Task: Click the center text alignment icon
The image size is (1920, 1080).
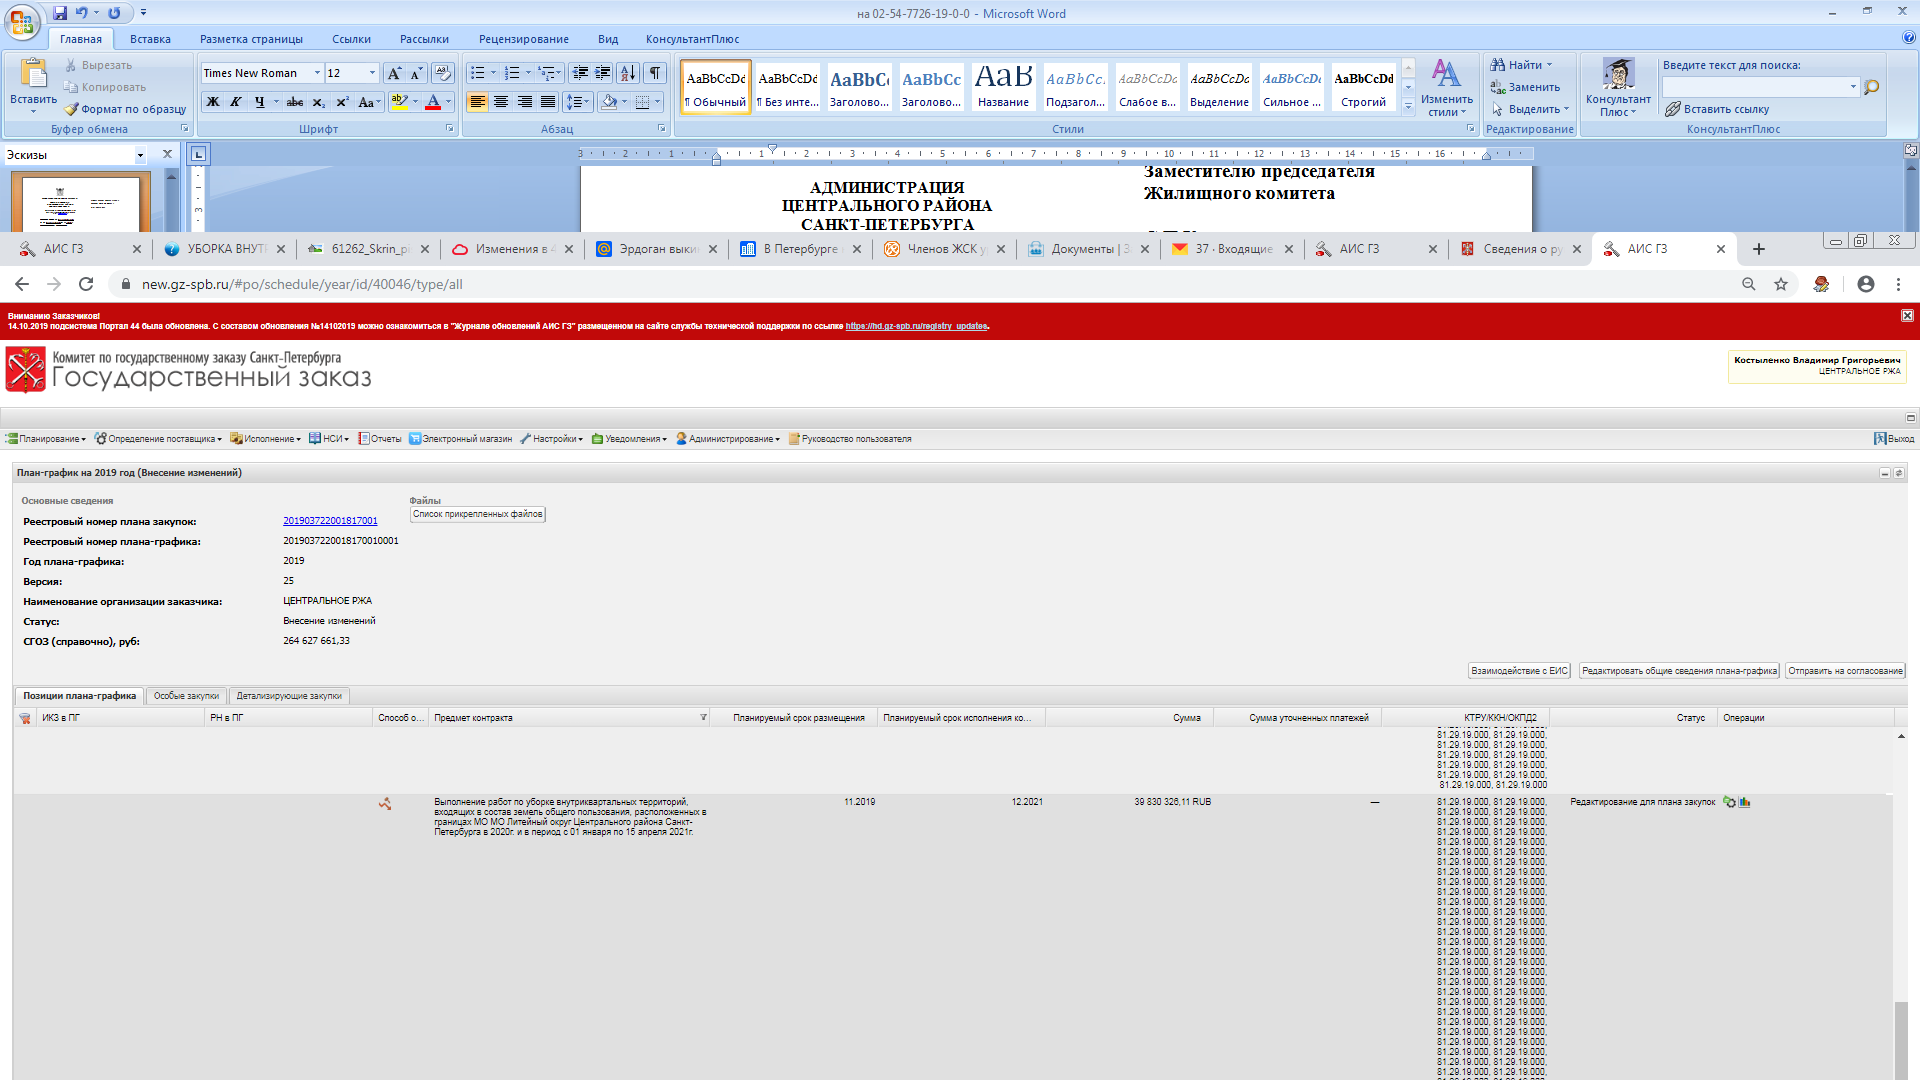Action: coord(501,102)
